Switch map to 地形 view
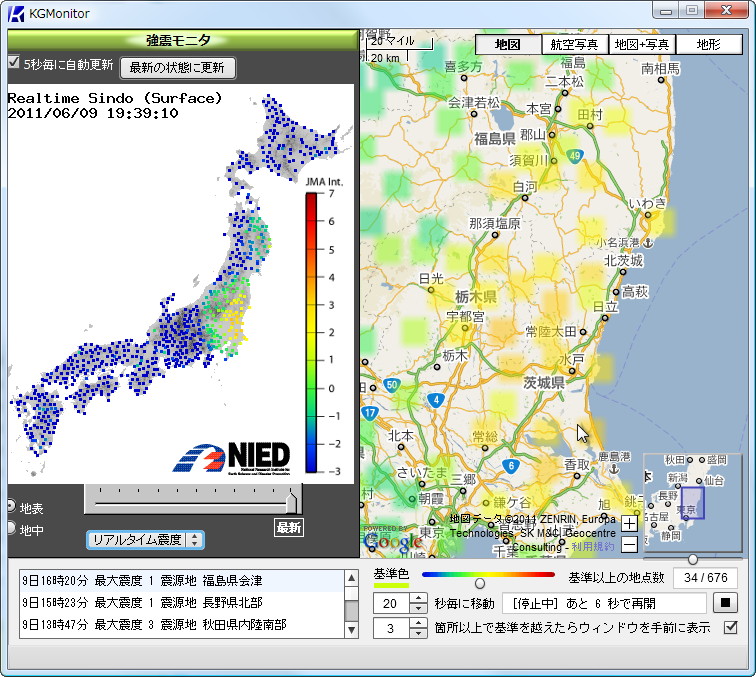This screenshot has height=677, width=756. [709, 44]
